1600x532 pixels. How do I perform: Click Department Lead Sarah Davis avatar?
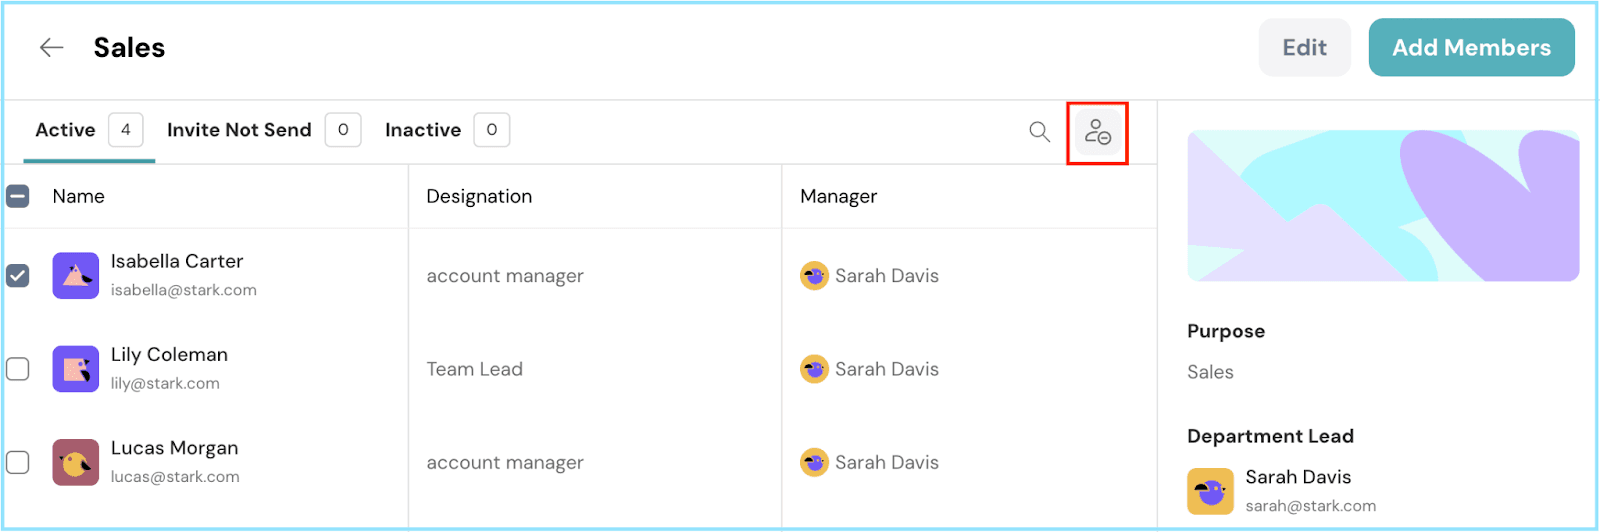tap(1210, 491)
